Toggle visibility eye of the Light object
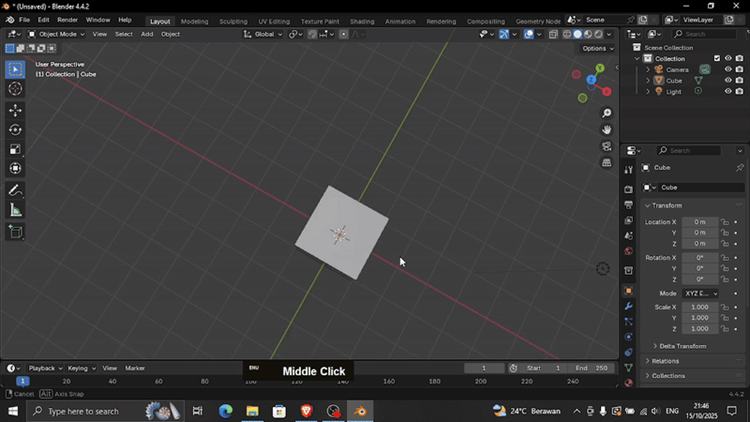The height and width of the screenshot is (422, 750). 727,91
